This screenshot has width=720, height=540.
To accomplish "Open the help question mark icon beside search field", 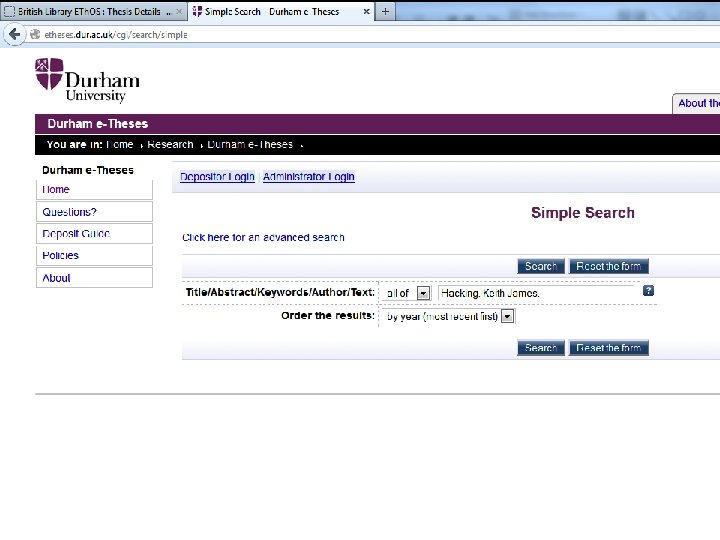I will tap(648, 291).
